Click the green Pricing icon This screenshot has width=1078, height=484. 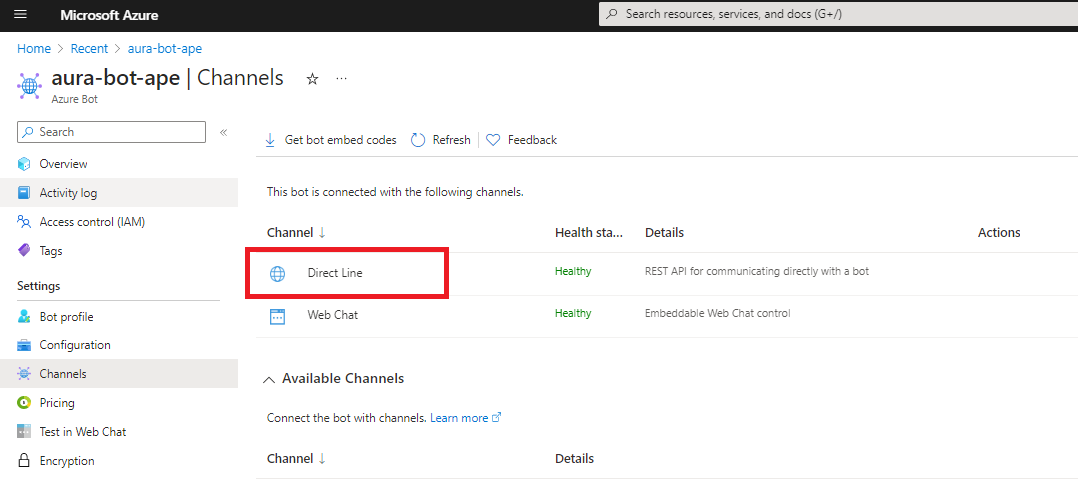24,403
